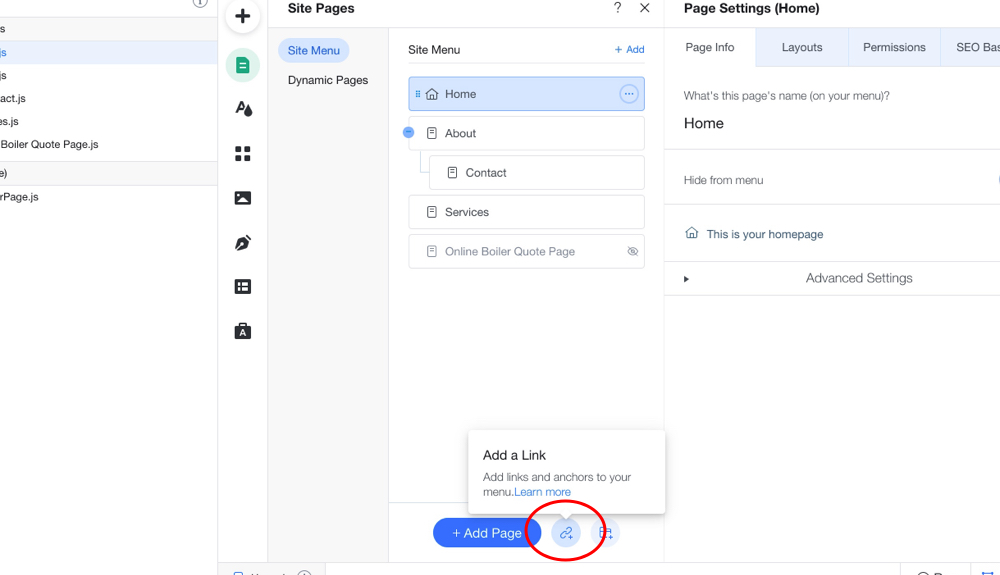Image resolution: width=1000 pixels, height=575 pixels.
Task: Click the Home page house icon
Action: click(x=432, y=94)
